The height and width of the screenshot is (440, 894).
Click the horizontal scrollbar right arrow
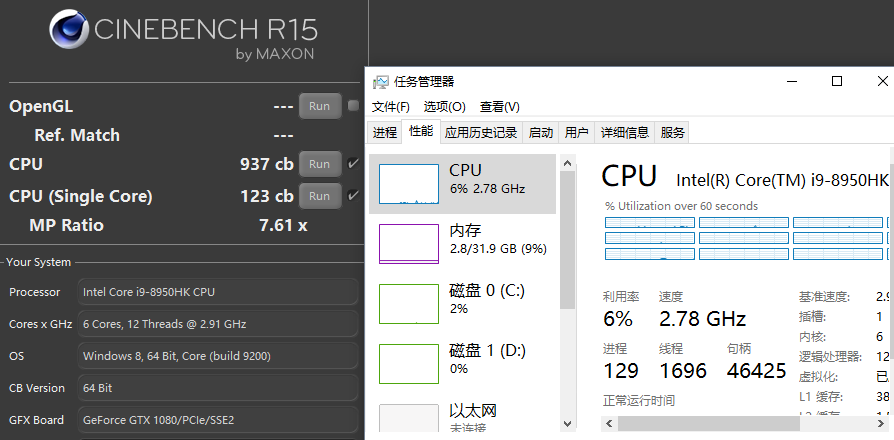[883, 423]
